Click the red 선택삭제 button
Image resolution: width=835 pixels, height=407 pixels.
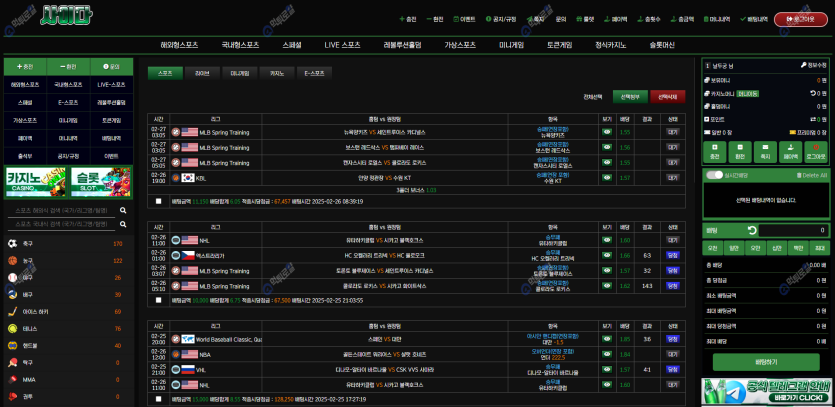[668, 96]
